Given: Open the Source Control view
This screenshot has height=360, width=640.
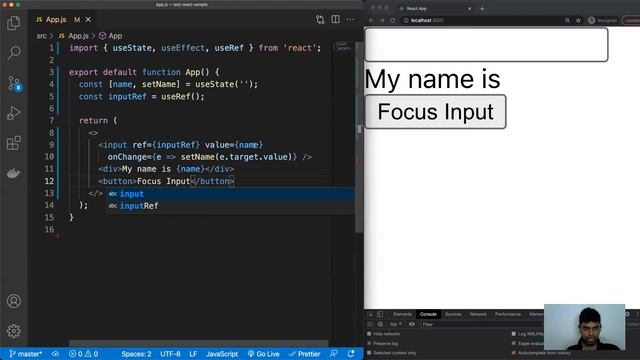Looking at the screenshot, I should pos(15,83).
